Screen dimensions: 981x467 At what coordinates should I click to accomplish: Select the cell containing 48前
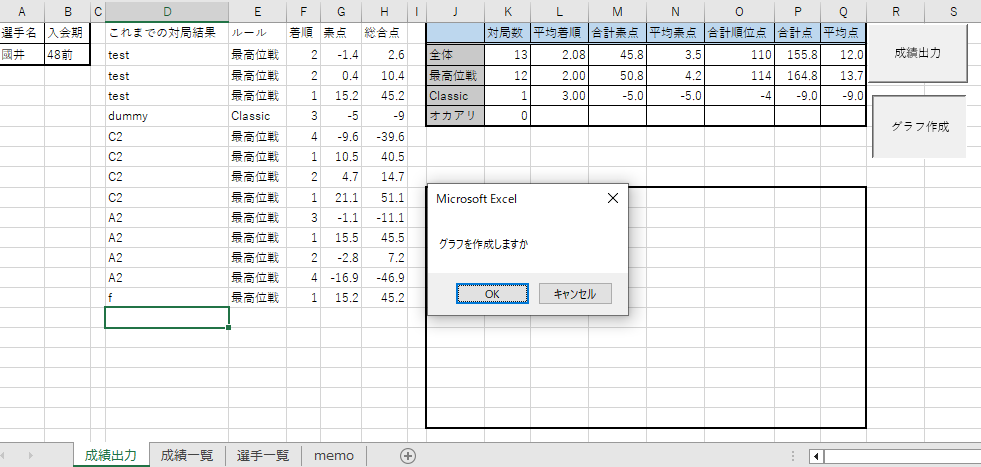pos(67,54)
